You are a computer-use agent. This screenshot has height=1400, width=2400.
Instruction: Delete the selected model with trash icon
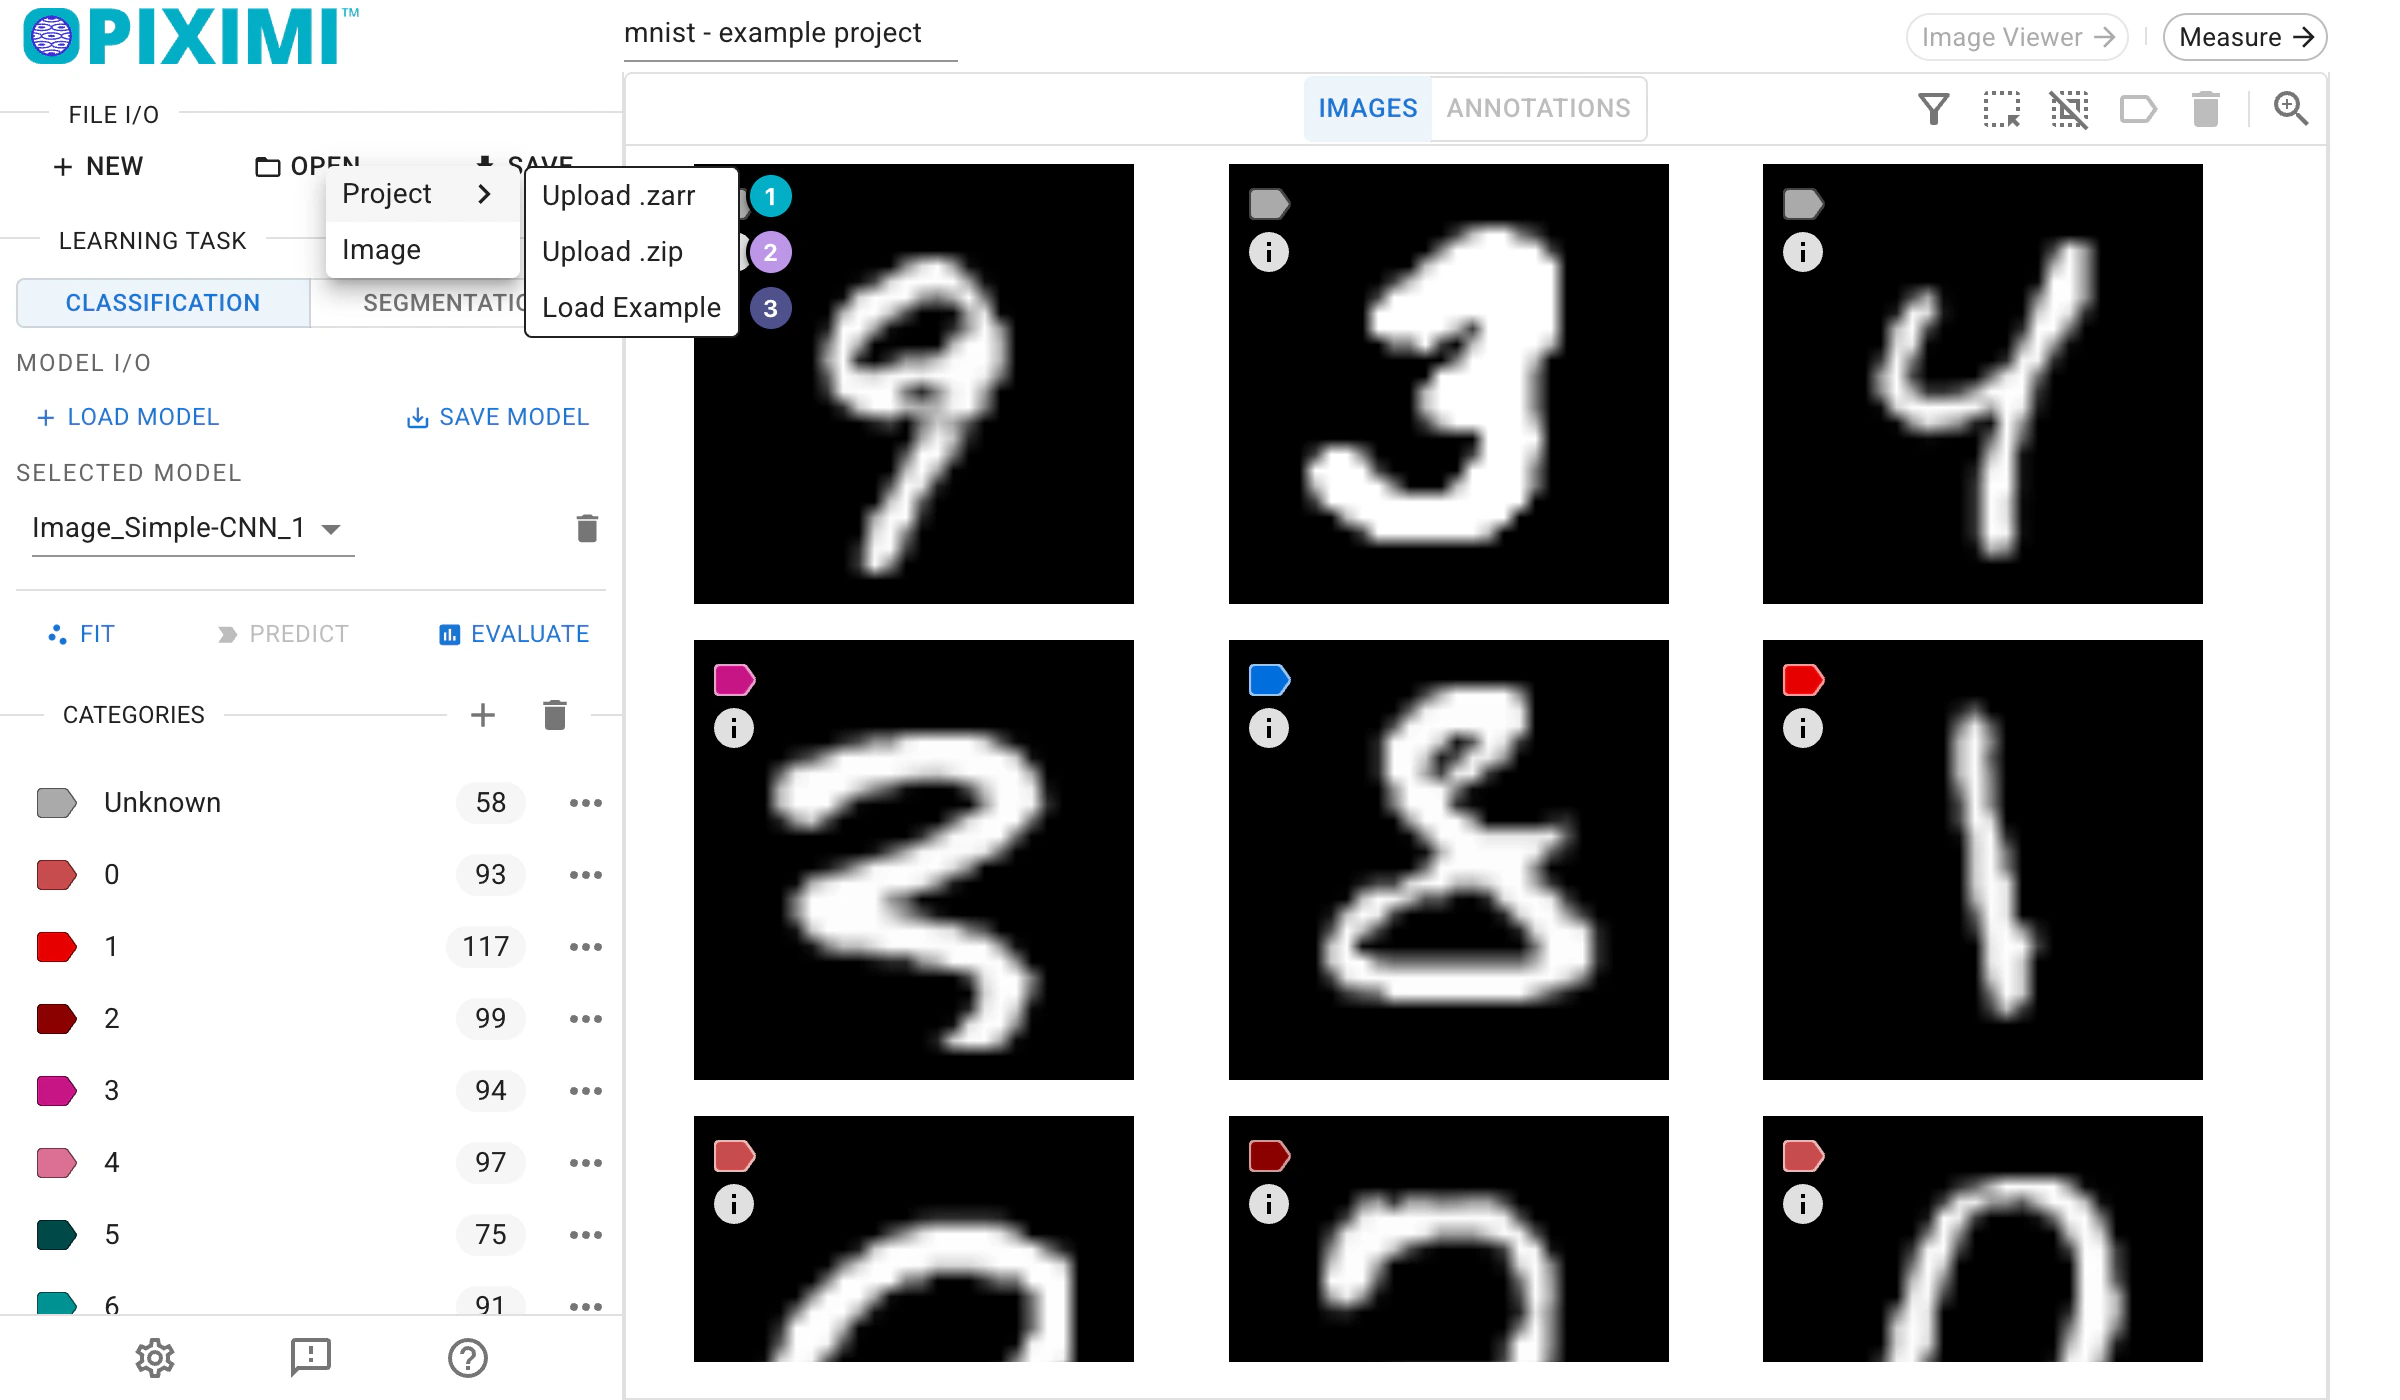[587, 528]
